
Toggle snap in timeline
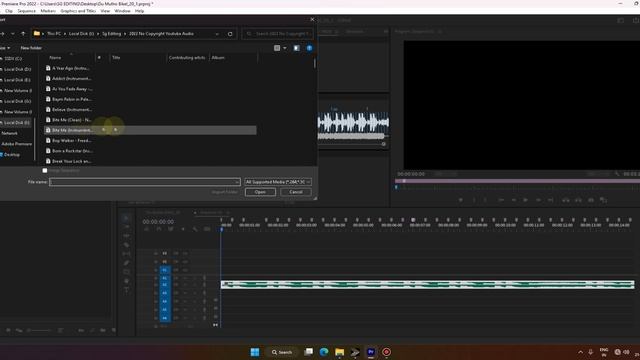pos(159,229)
